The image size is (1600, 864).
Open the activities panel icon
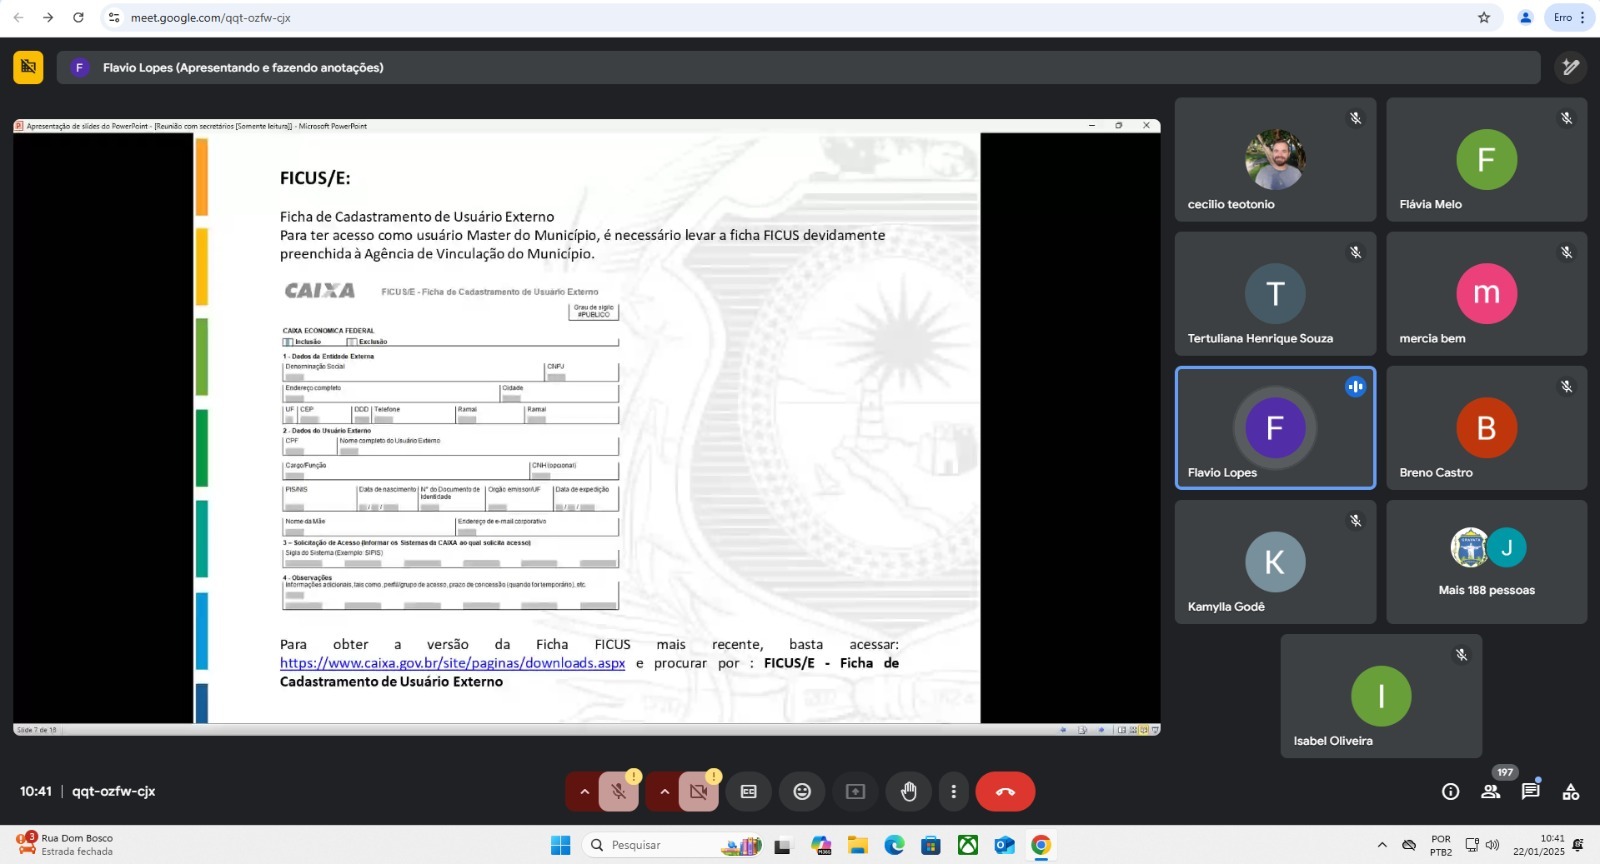1571,792
